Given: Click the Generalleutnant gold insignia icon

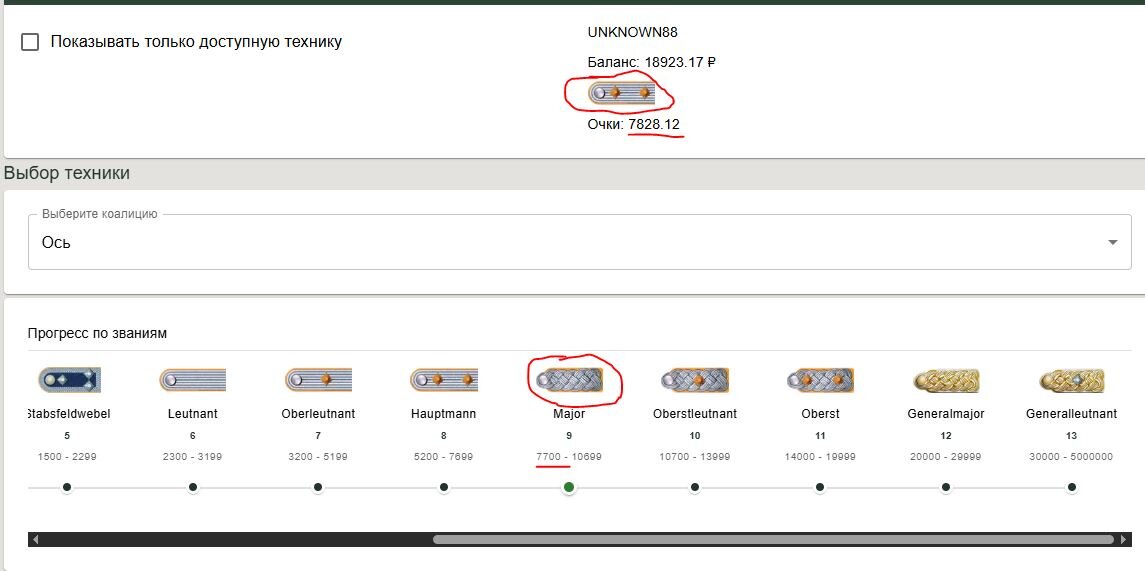Looking at the screenshot, I should click(1071, 380).
